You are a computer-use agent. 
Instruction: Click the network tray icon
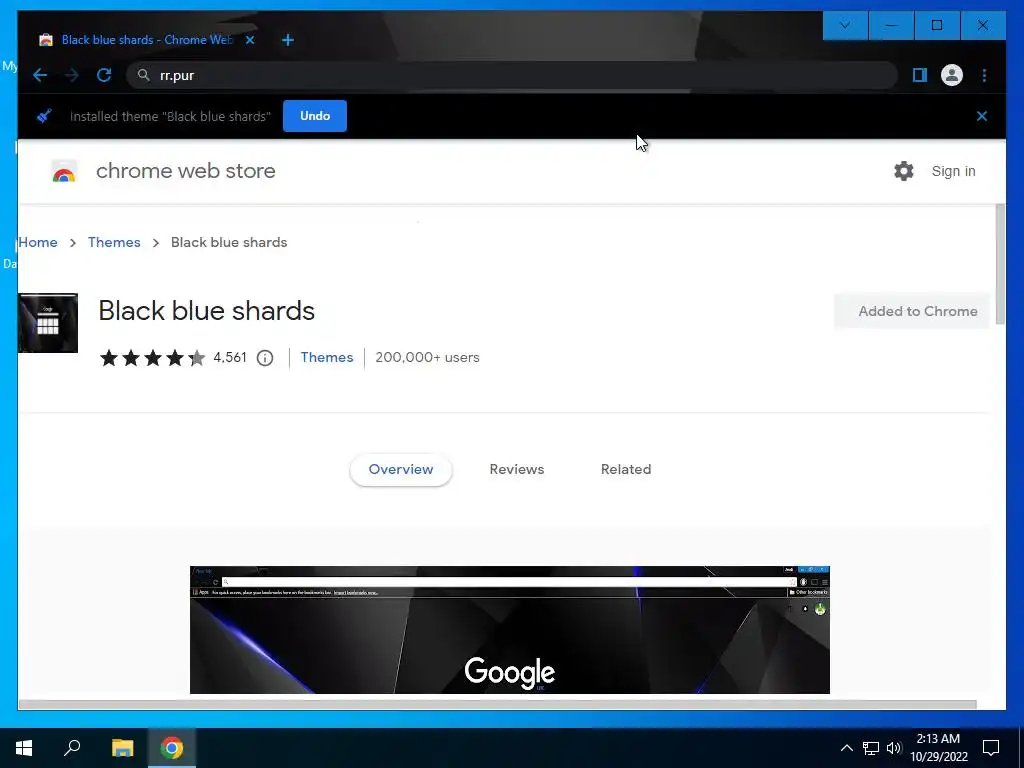point(871,748)
